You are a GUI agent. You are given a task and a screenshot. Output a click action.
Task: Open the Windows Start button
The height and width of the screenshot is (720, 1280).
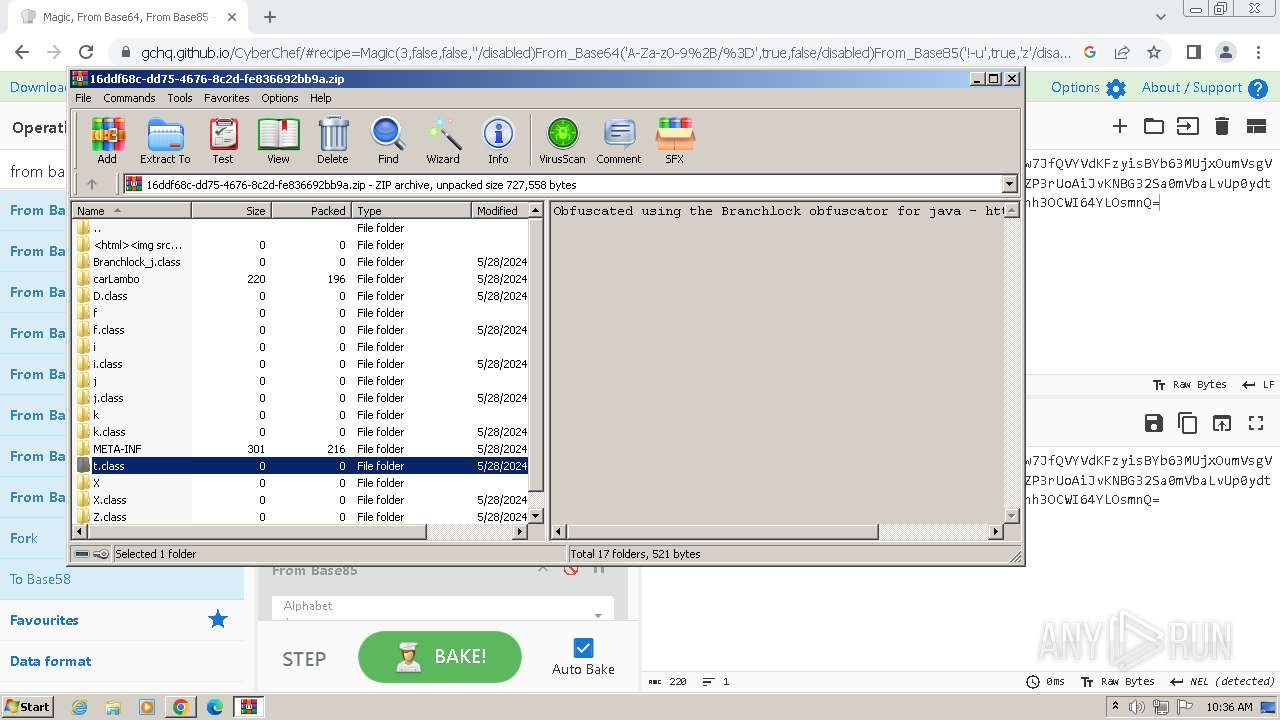(x=27, y=706)
